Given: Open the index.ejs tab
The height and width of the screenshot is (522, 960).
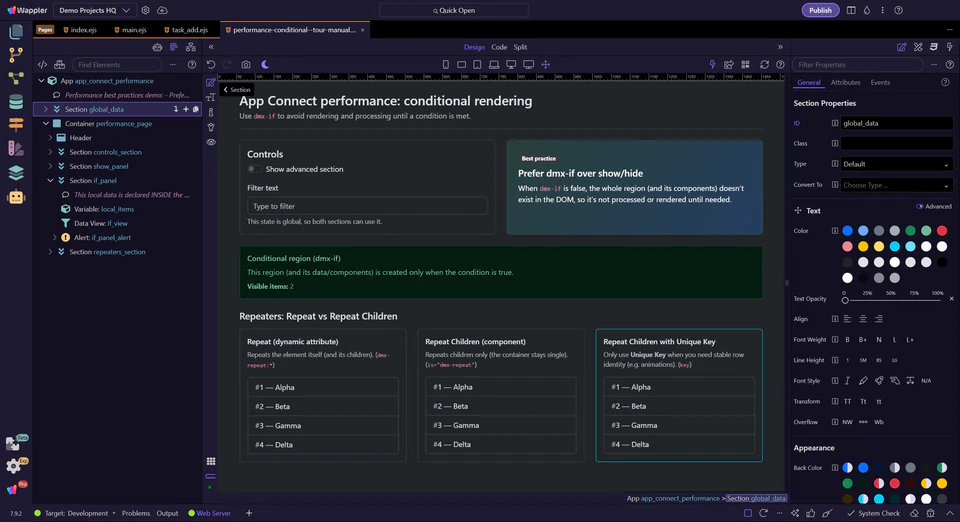Looking at the screenshot, I should coord(80,30).
